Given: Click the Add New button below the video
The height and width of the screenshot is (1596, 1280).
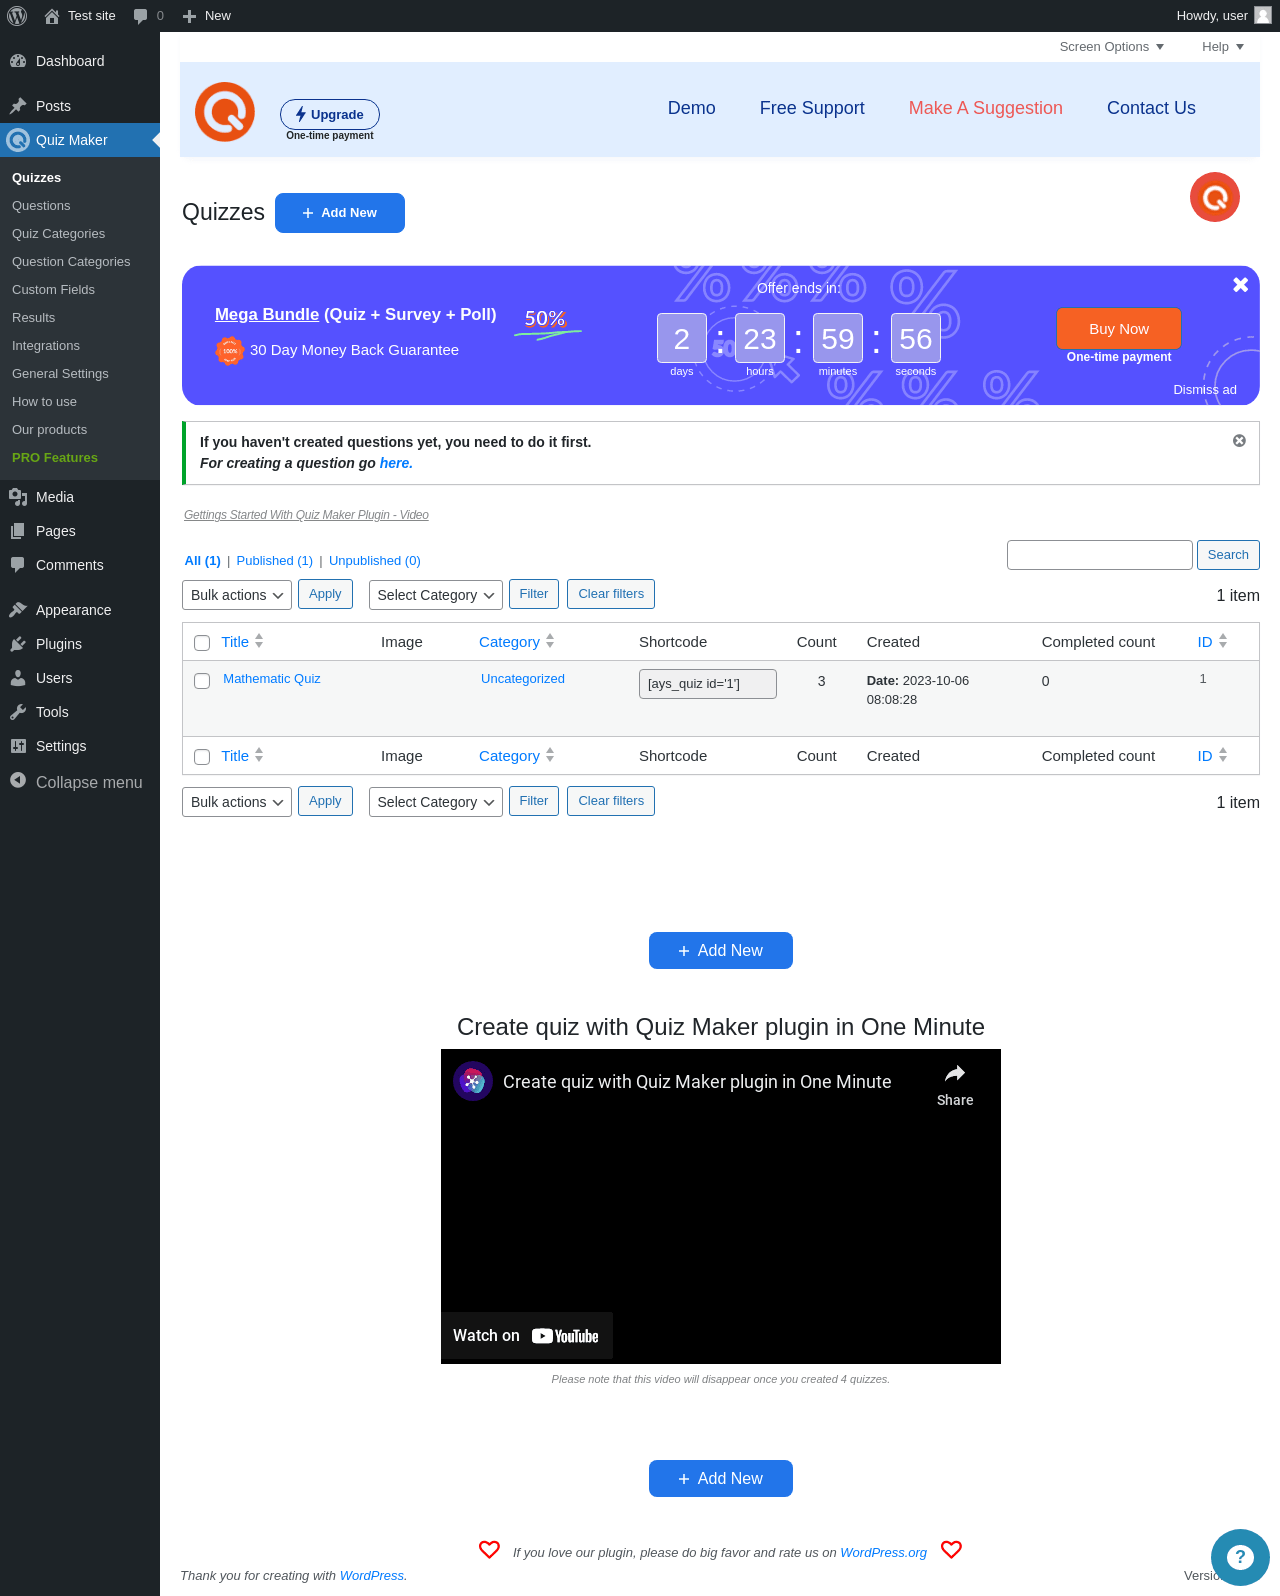Looking at the screenshot, I should [721, 1479].
